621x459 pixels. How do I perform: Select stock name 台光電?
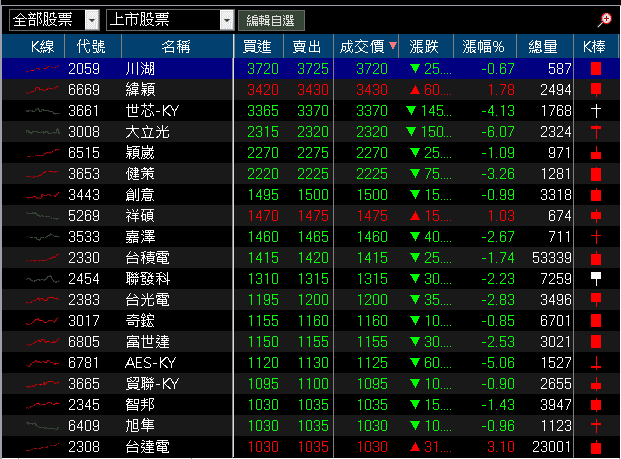pyautogui.click(x=147, y=300)
